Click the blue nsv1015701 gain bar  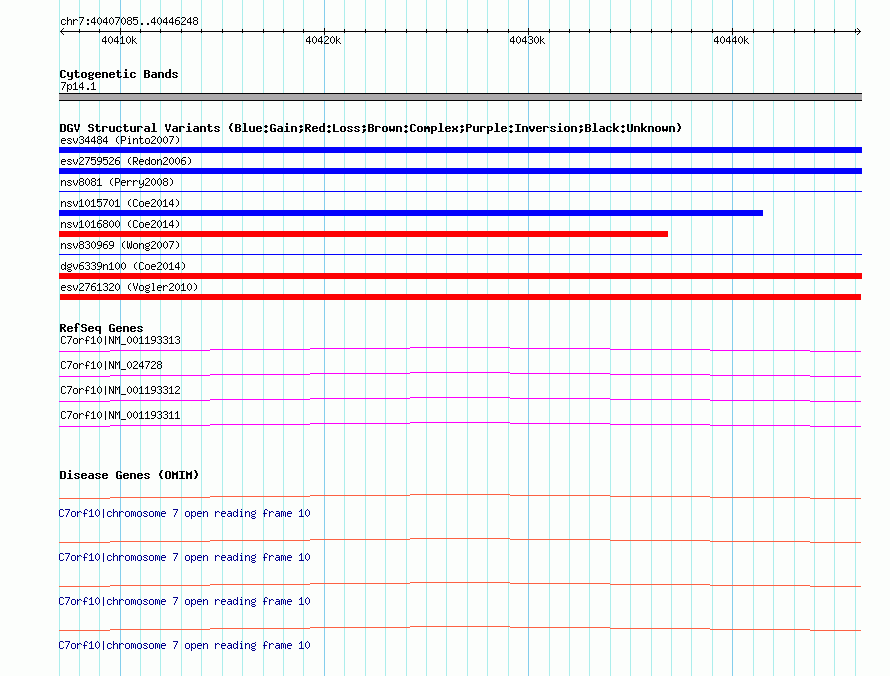point(411,213)
